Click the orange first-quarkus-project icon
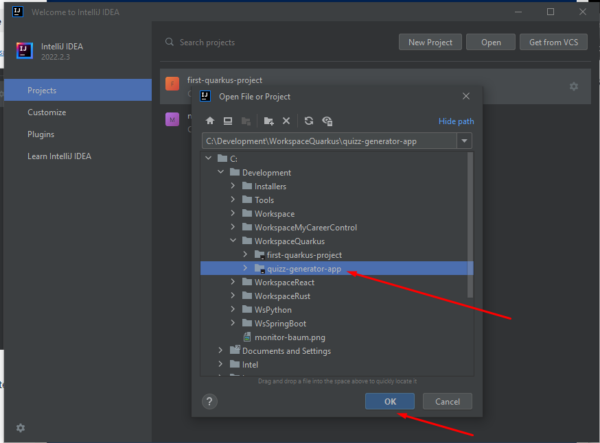 coord(172,84)
